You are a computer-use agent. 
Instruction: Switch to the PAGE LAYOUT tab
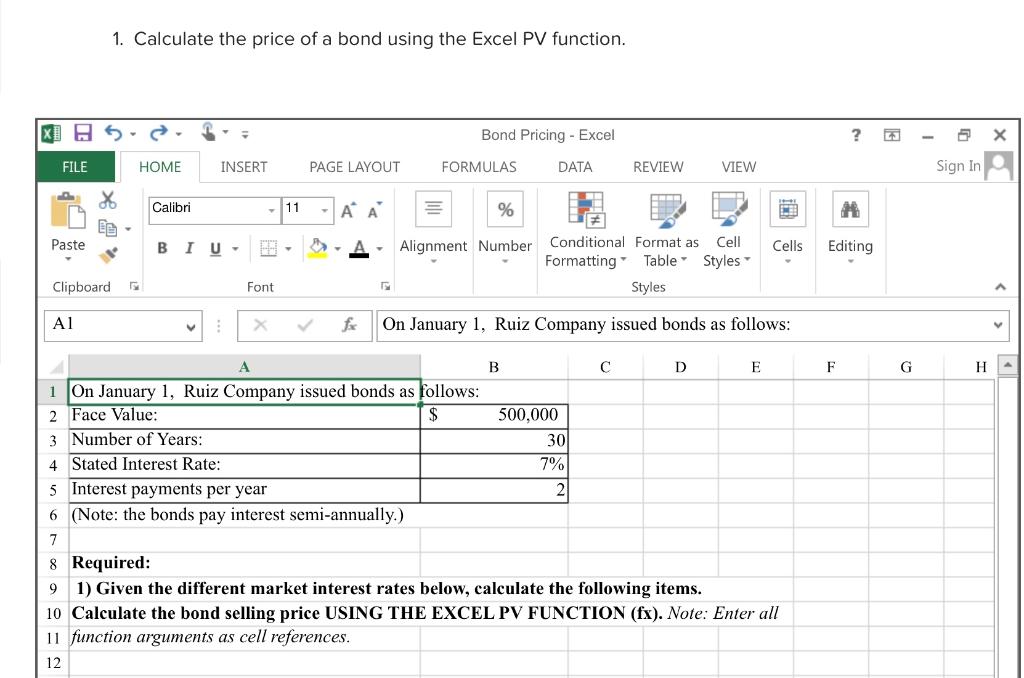coord(355,167)
